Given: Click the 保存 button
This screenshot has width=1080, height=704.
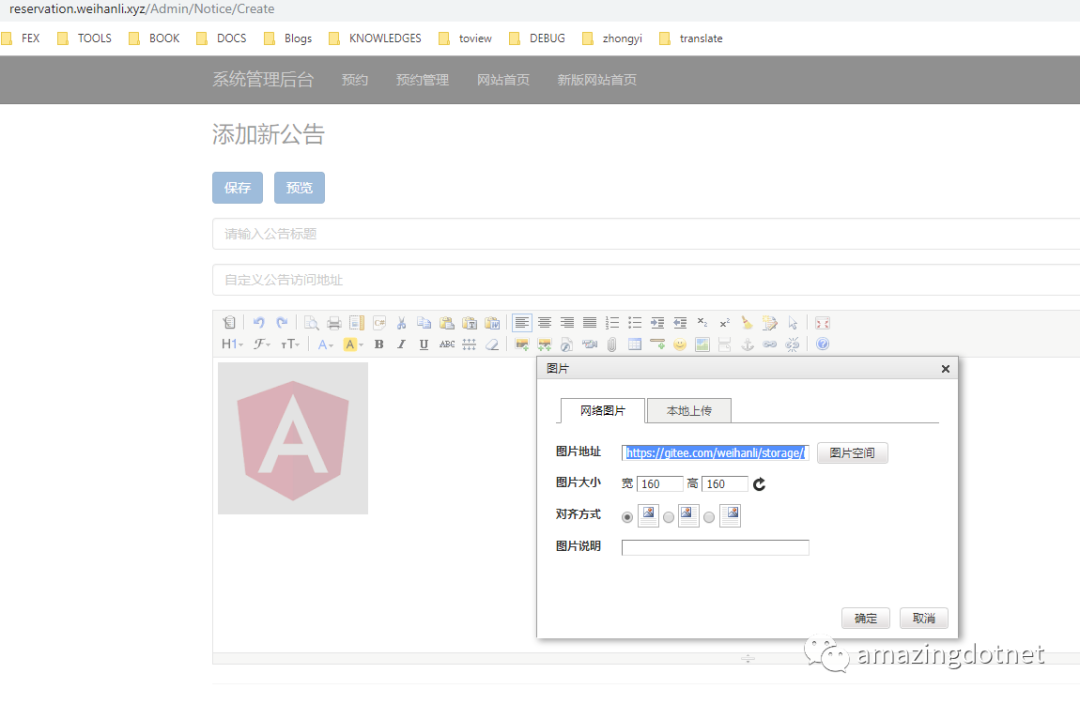Looking at the screenshot, I should click(x=238, y=187).
